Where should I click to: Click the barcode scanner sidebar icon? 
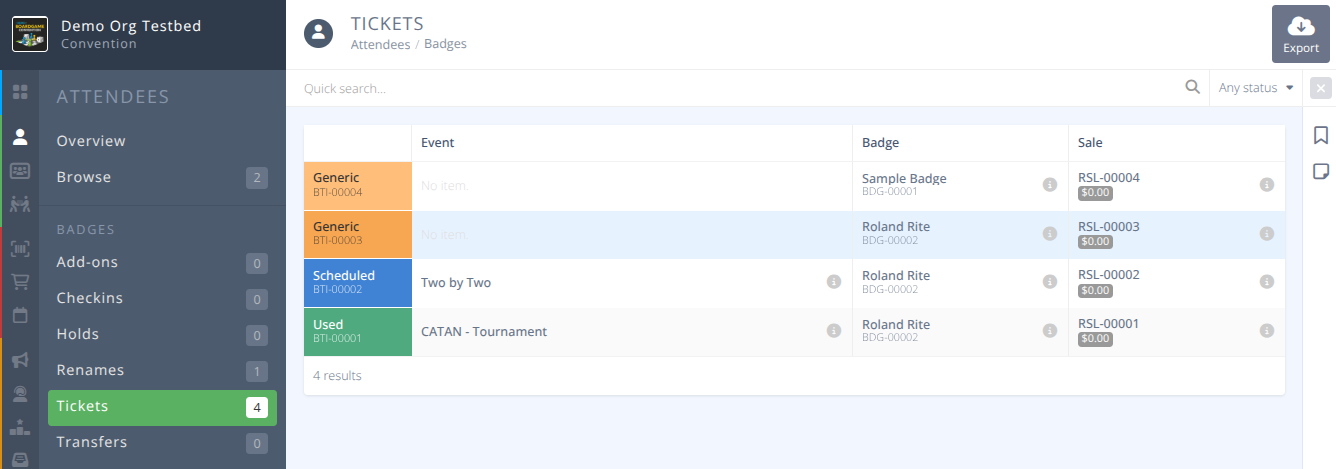tap(20, 249)
